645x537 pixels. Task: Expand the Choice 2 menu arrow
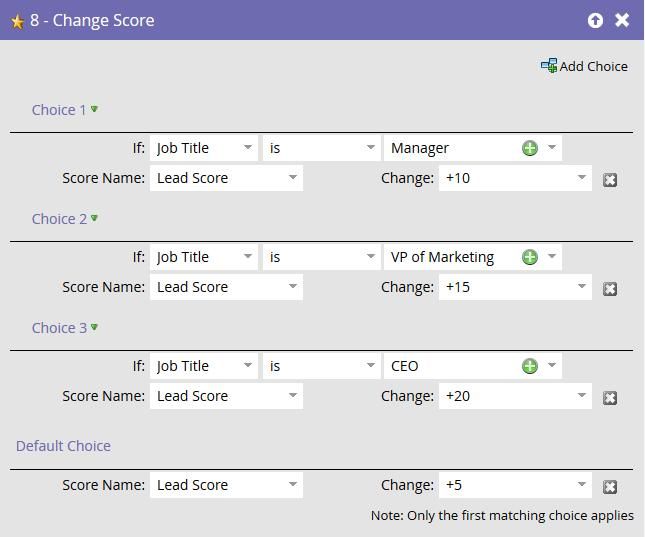pos(94,218)
